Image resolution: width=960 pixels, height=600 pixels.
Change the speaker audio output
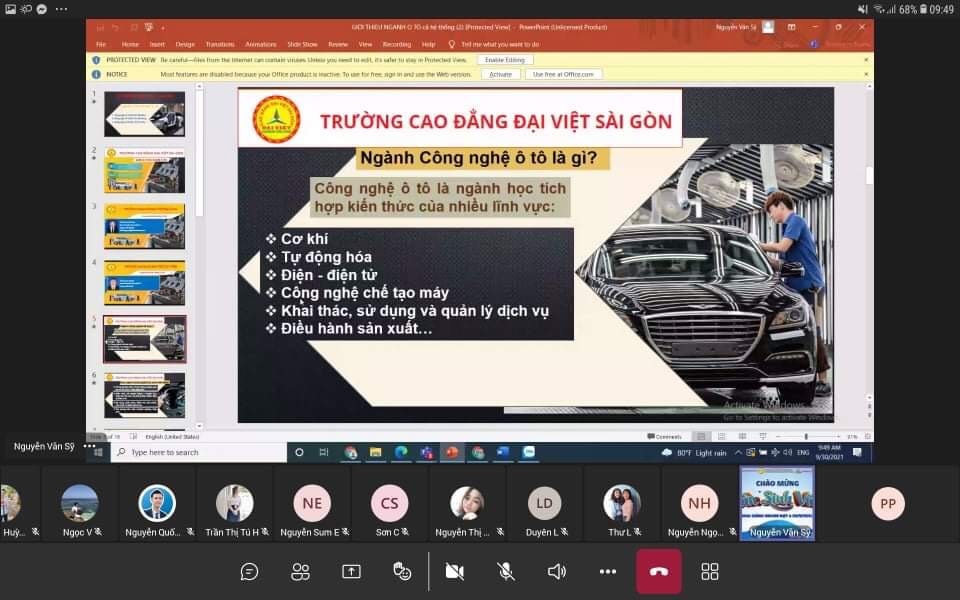[557, 572]
